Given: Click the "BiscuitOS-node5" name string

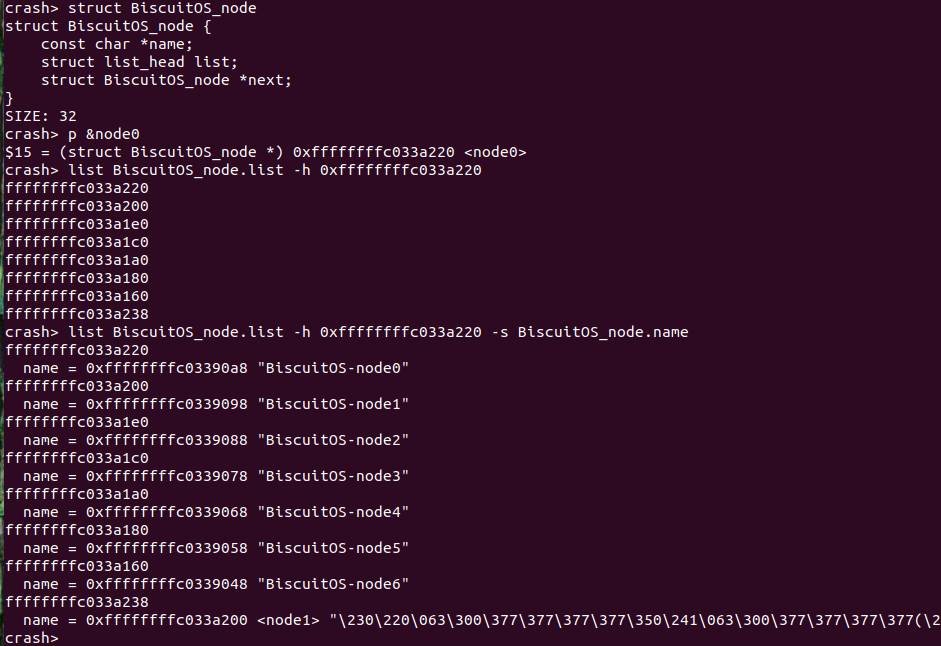Looking at the screenshot, I should tap(334, 548).
